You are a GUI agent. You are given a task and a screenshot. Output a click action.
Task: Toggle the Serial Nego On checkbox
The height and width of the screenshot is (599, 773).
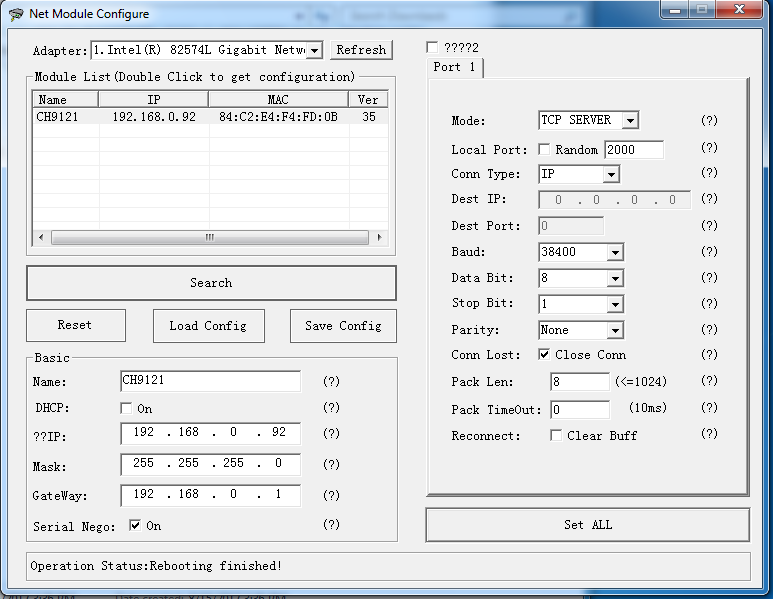pos(135,526)
